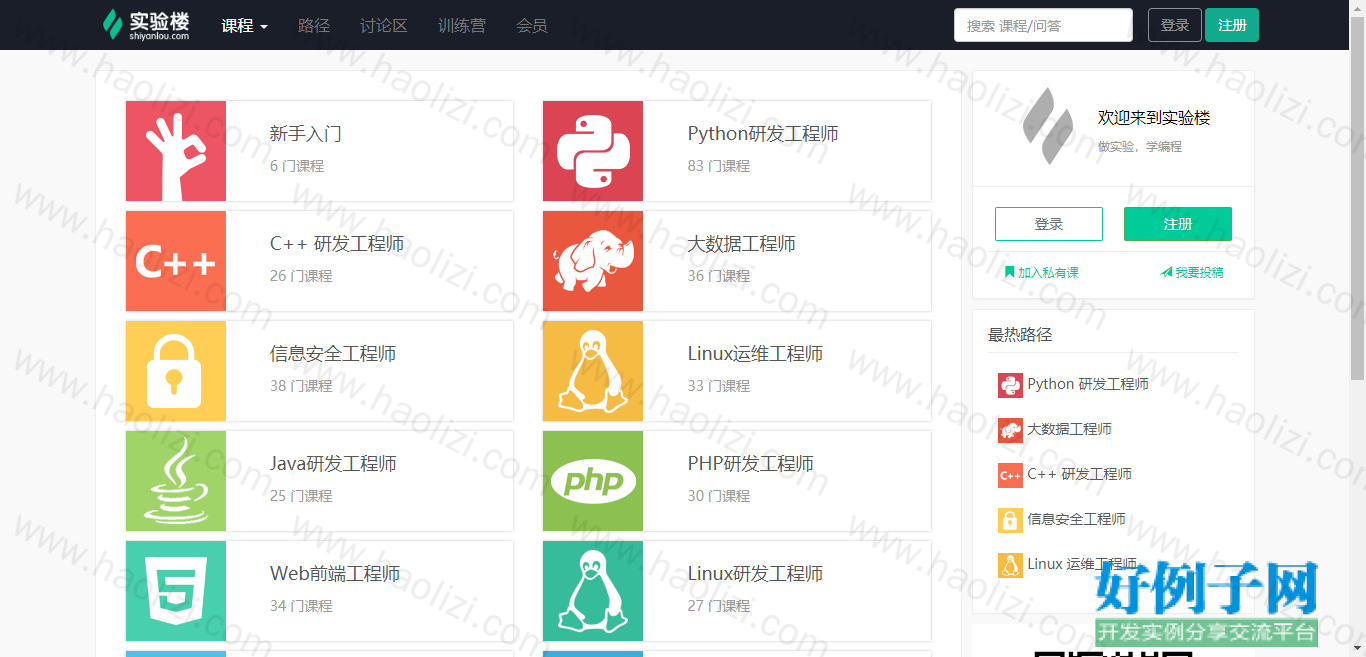Image resolution: width=1366 pixels, height=657 pixels.
Task: Click small elephant icon in 最热路径 list
Action: click(x=1010, y=430)
